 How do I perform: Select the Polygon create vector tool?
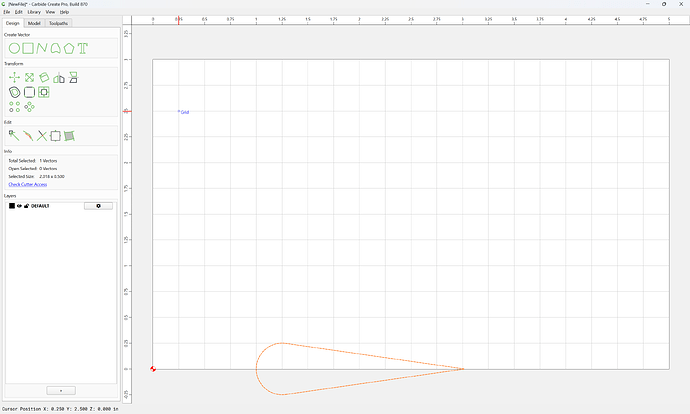69,48
